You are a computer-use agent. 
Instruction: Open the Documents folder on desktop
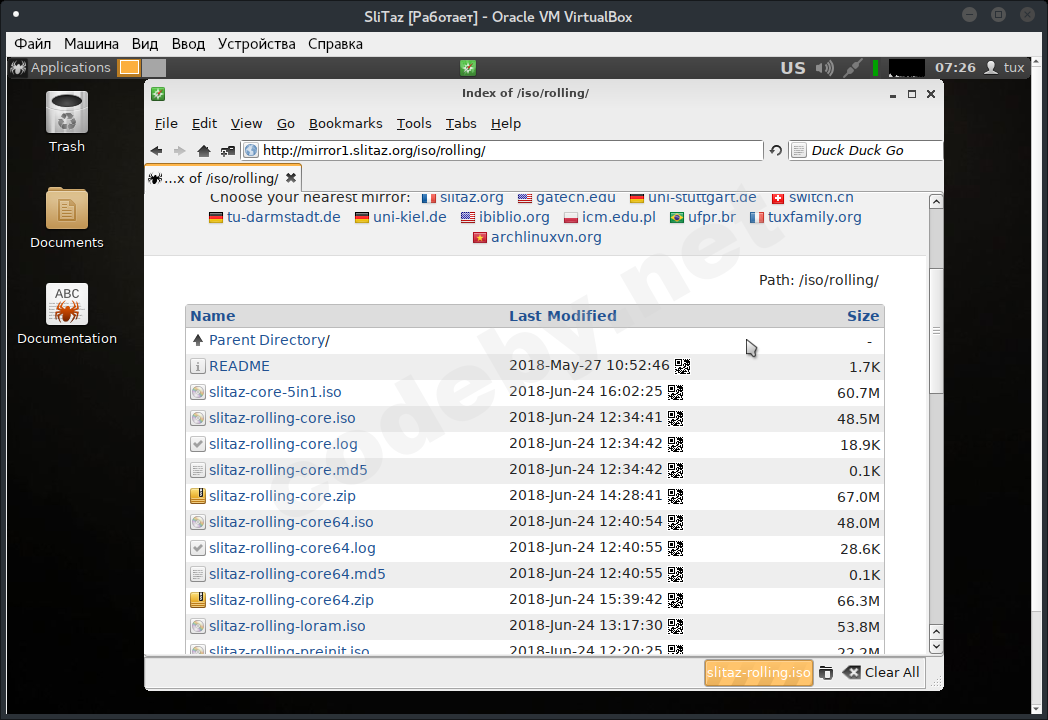click(67, 218)
